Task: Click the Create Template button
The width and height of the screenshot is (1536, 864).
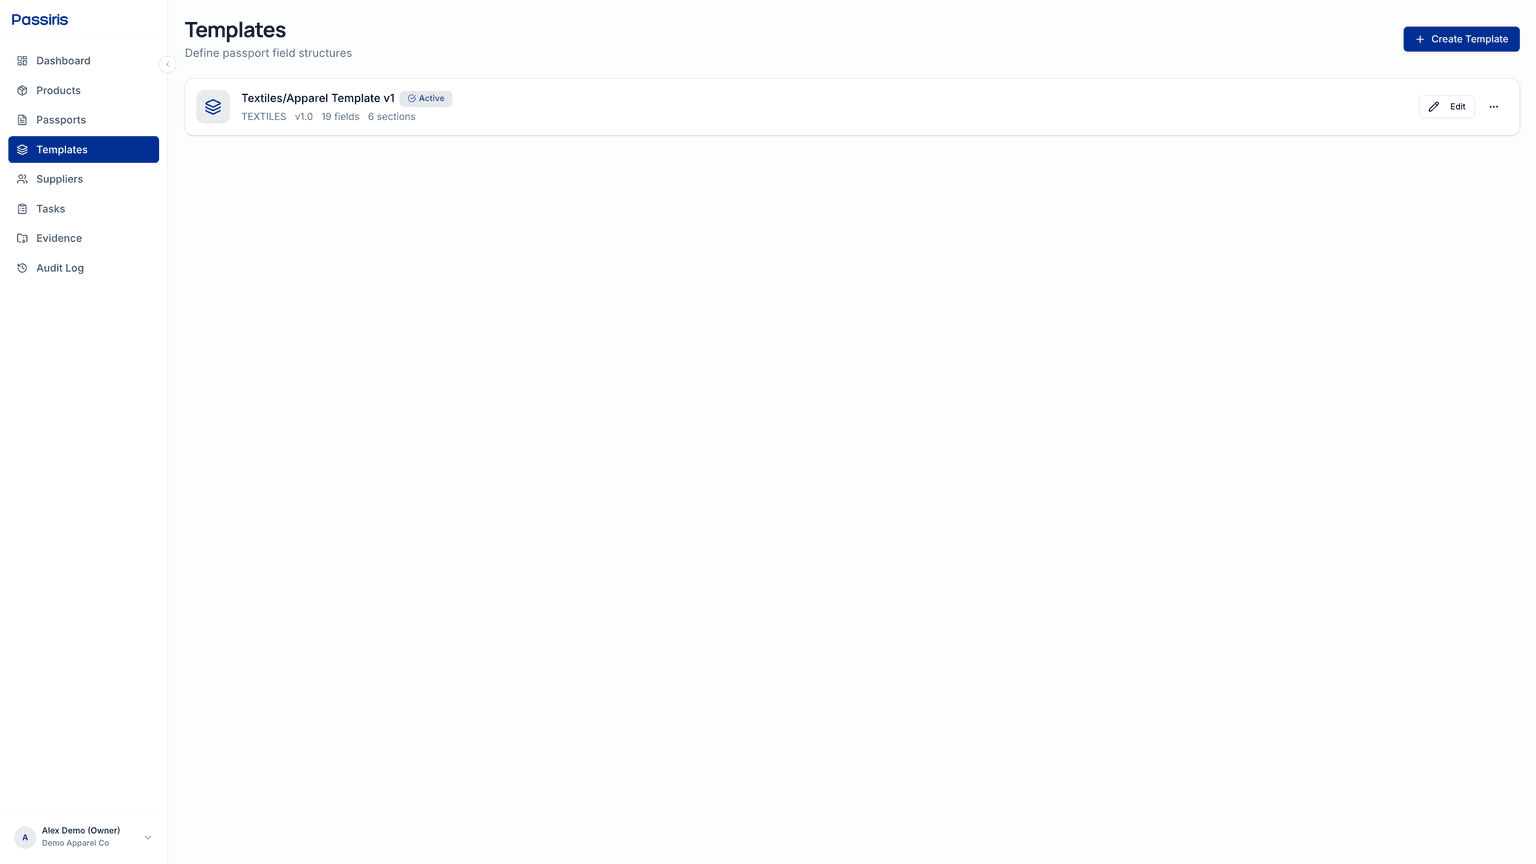Action: [1461, 39]
